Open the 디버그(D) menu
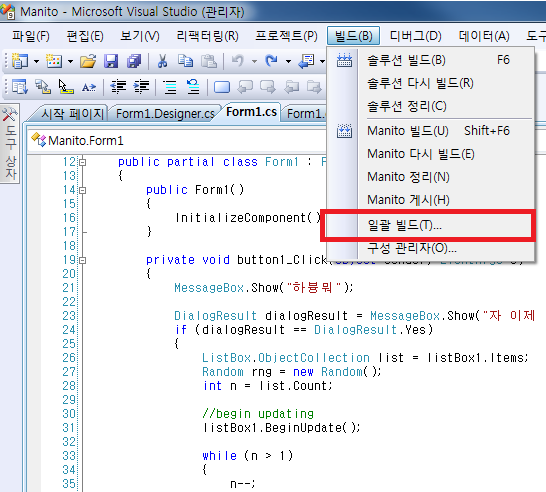This screenshot has width=546, height=492. click(x=415, y=36)
